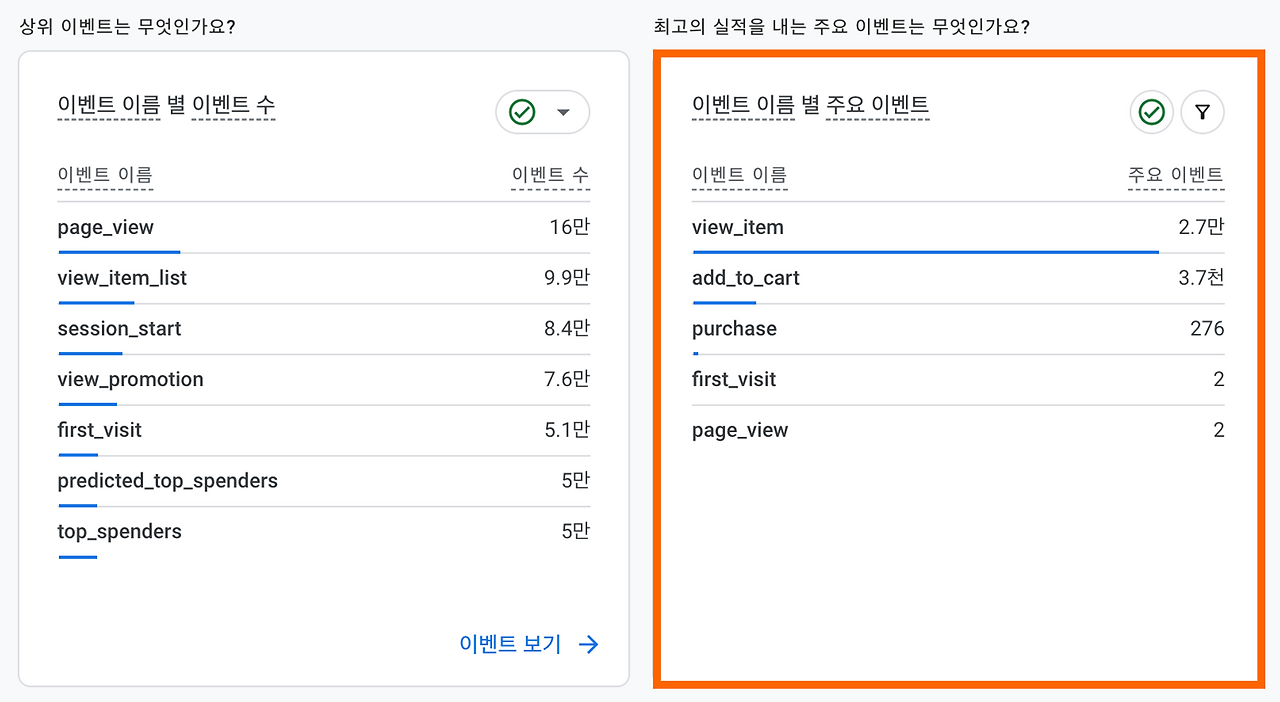
Task: Click green checkmark on key events card
Action: [x=1152, y=113]
